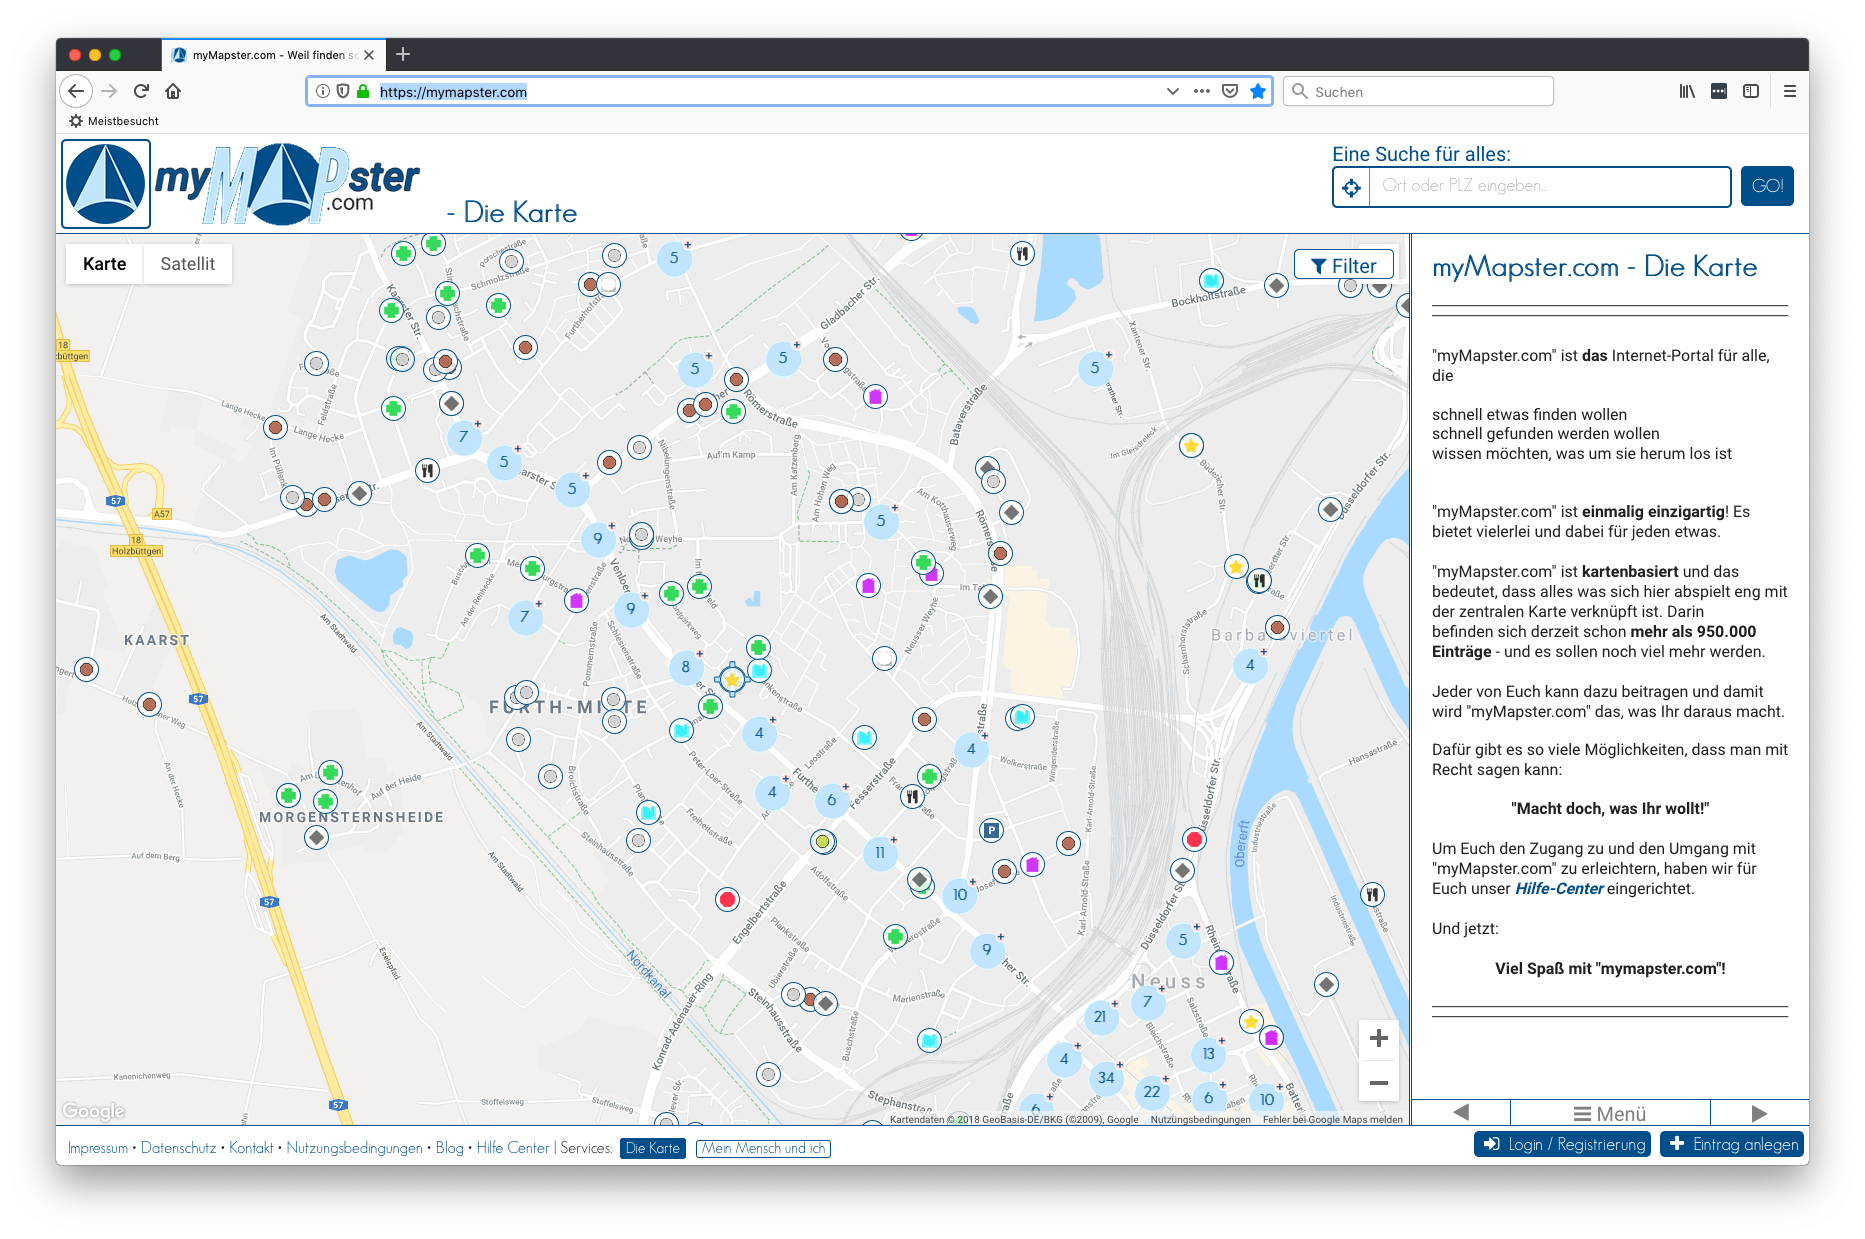1865x1239 pixels.
Task: Click the browser back arrow
Action: pyautogui.click(x=76, y=91)
